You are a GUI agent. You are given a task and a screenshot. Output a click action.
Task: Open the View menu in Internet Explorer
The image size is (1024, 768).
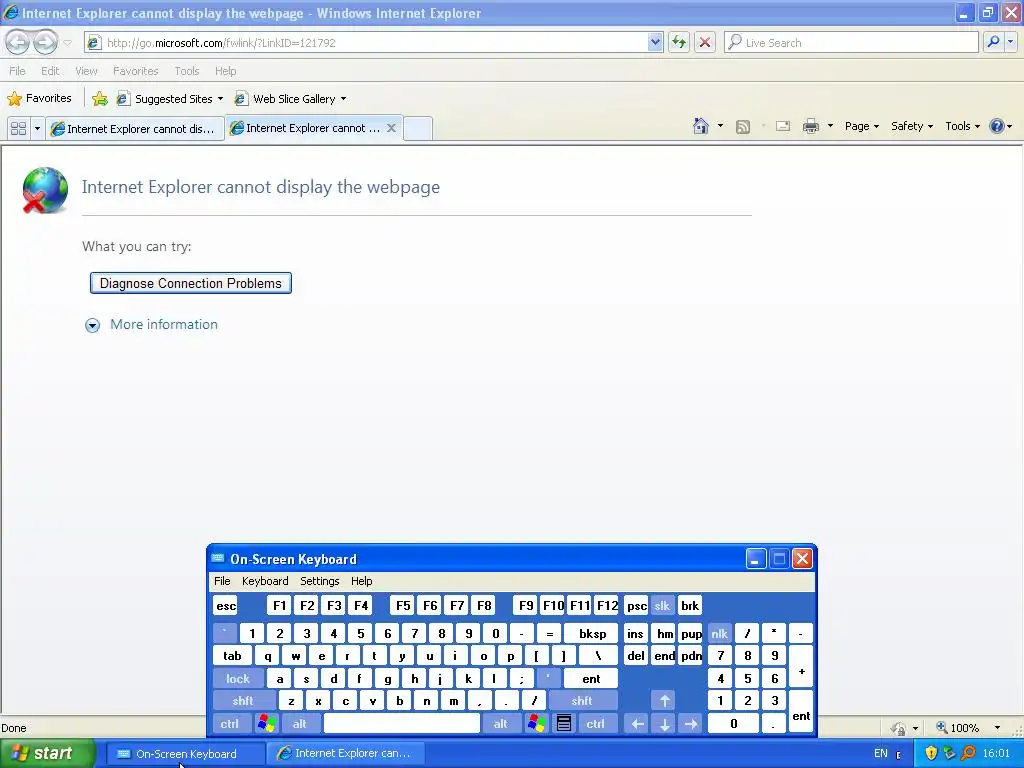point(86,71)
